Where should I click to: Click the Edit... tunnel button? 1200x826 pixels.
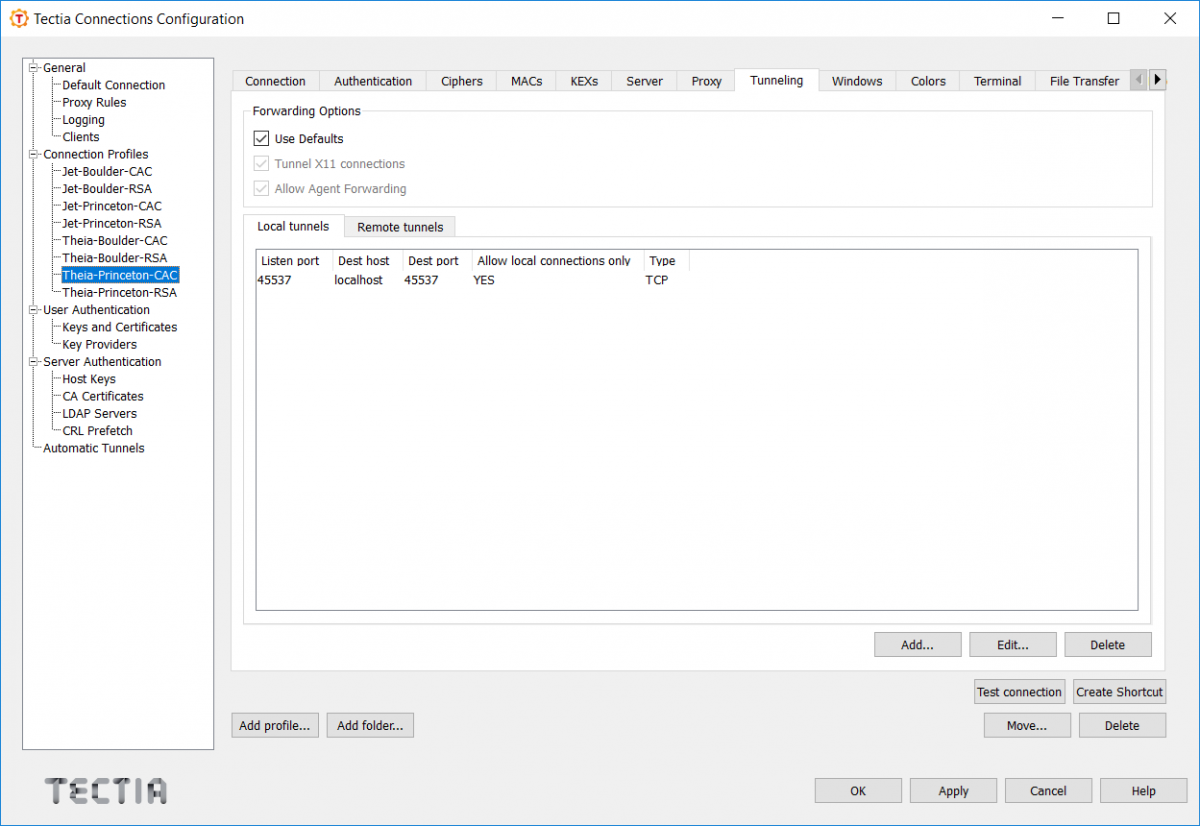click(x=1012, y=645)
